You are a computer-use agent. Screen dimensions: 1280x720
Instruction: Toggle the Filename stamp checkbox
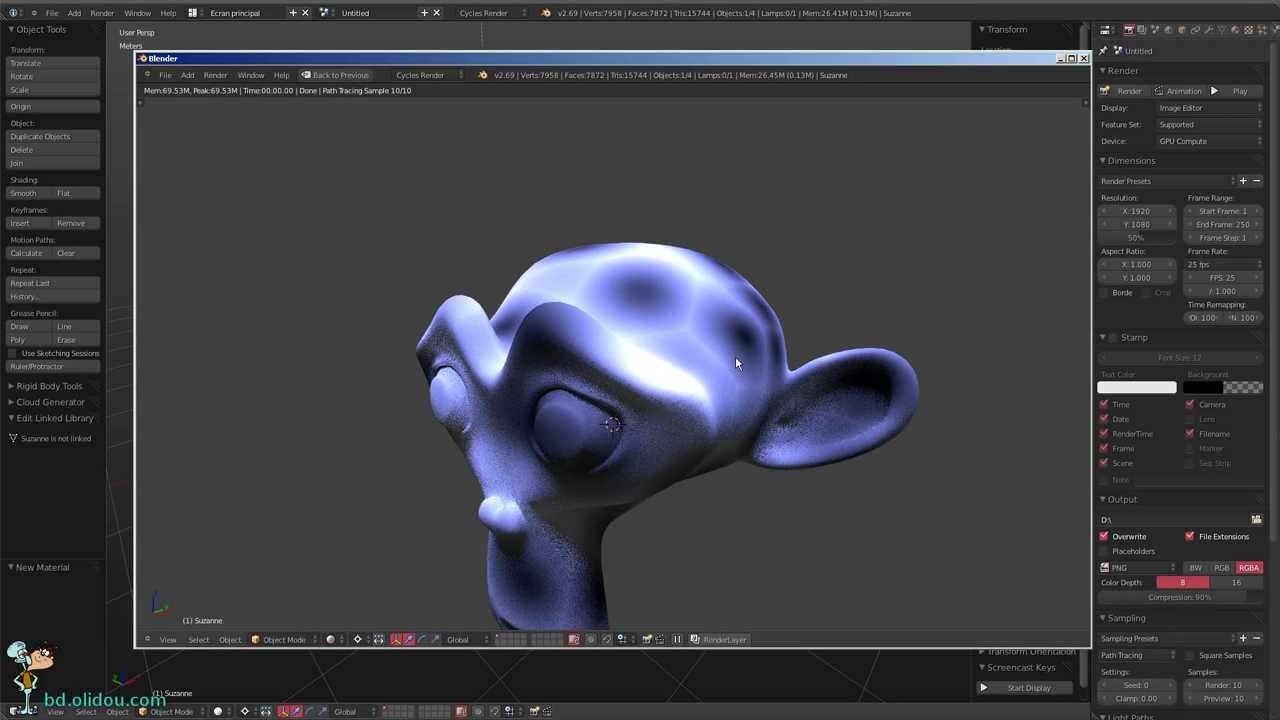click(1190, 434)
